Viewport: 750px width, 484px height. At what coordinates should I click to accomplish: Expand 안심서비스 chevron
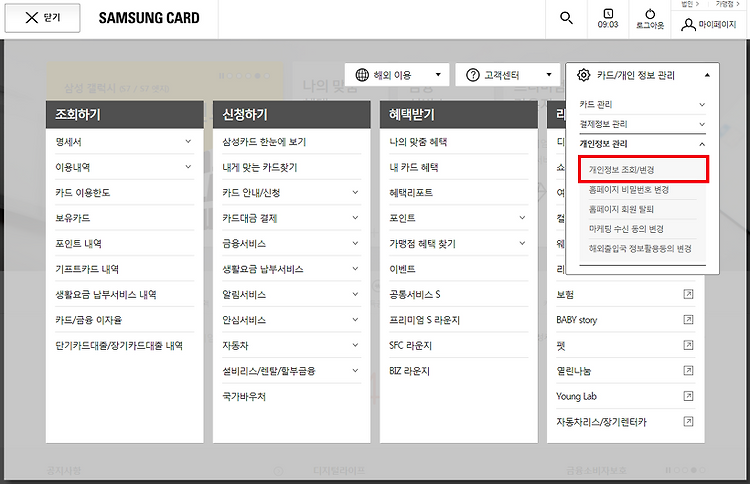[x=355, y=319]
